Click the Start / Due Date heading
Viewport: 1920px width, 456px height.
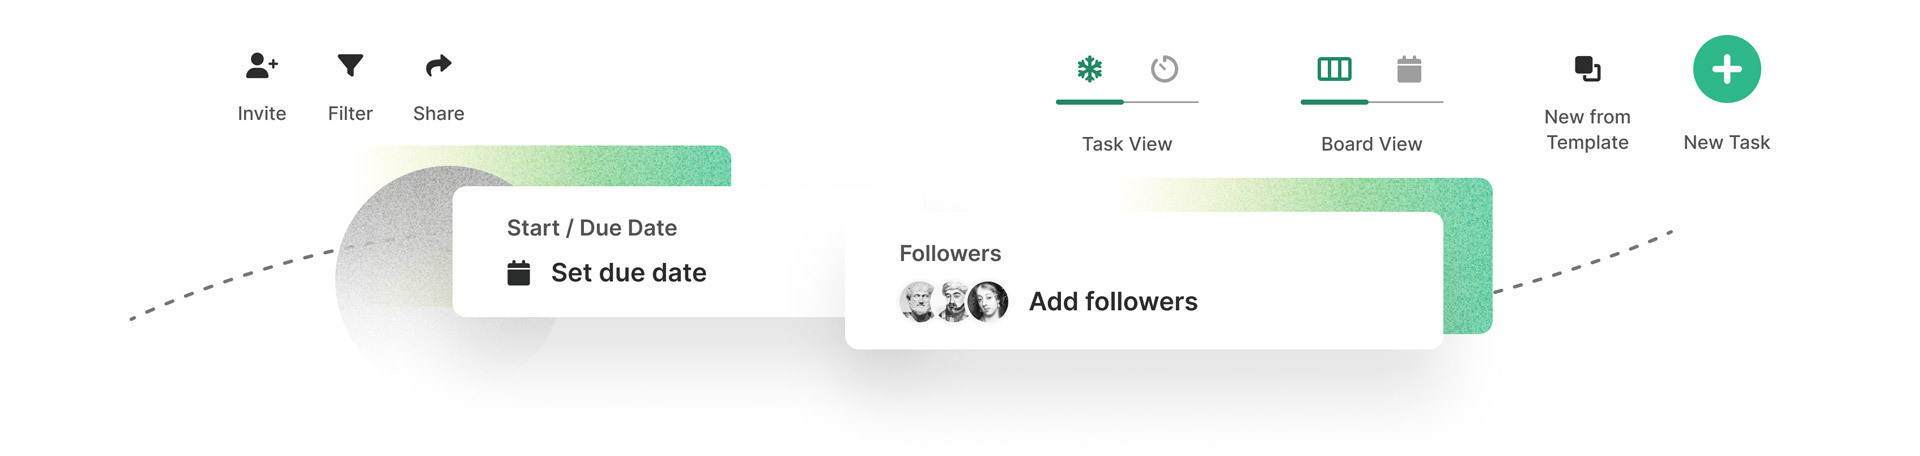click(x=591, y=228)
